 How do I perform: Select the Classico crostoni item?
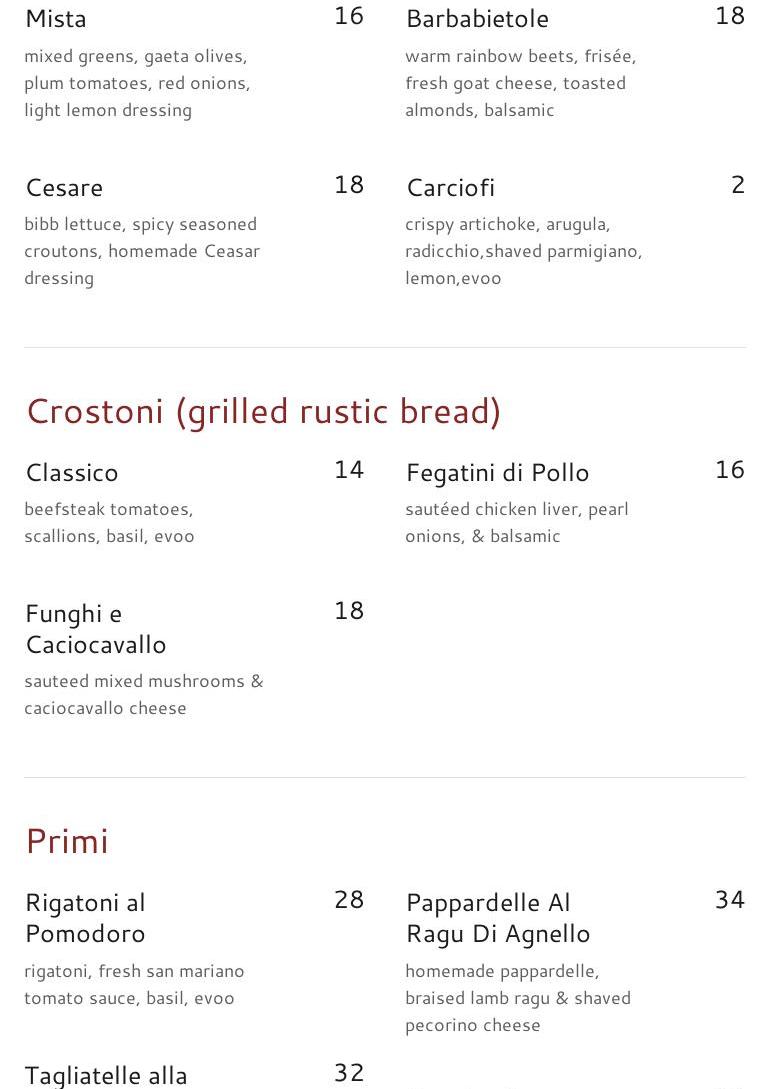(72, 473)
